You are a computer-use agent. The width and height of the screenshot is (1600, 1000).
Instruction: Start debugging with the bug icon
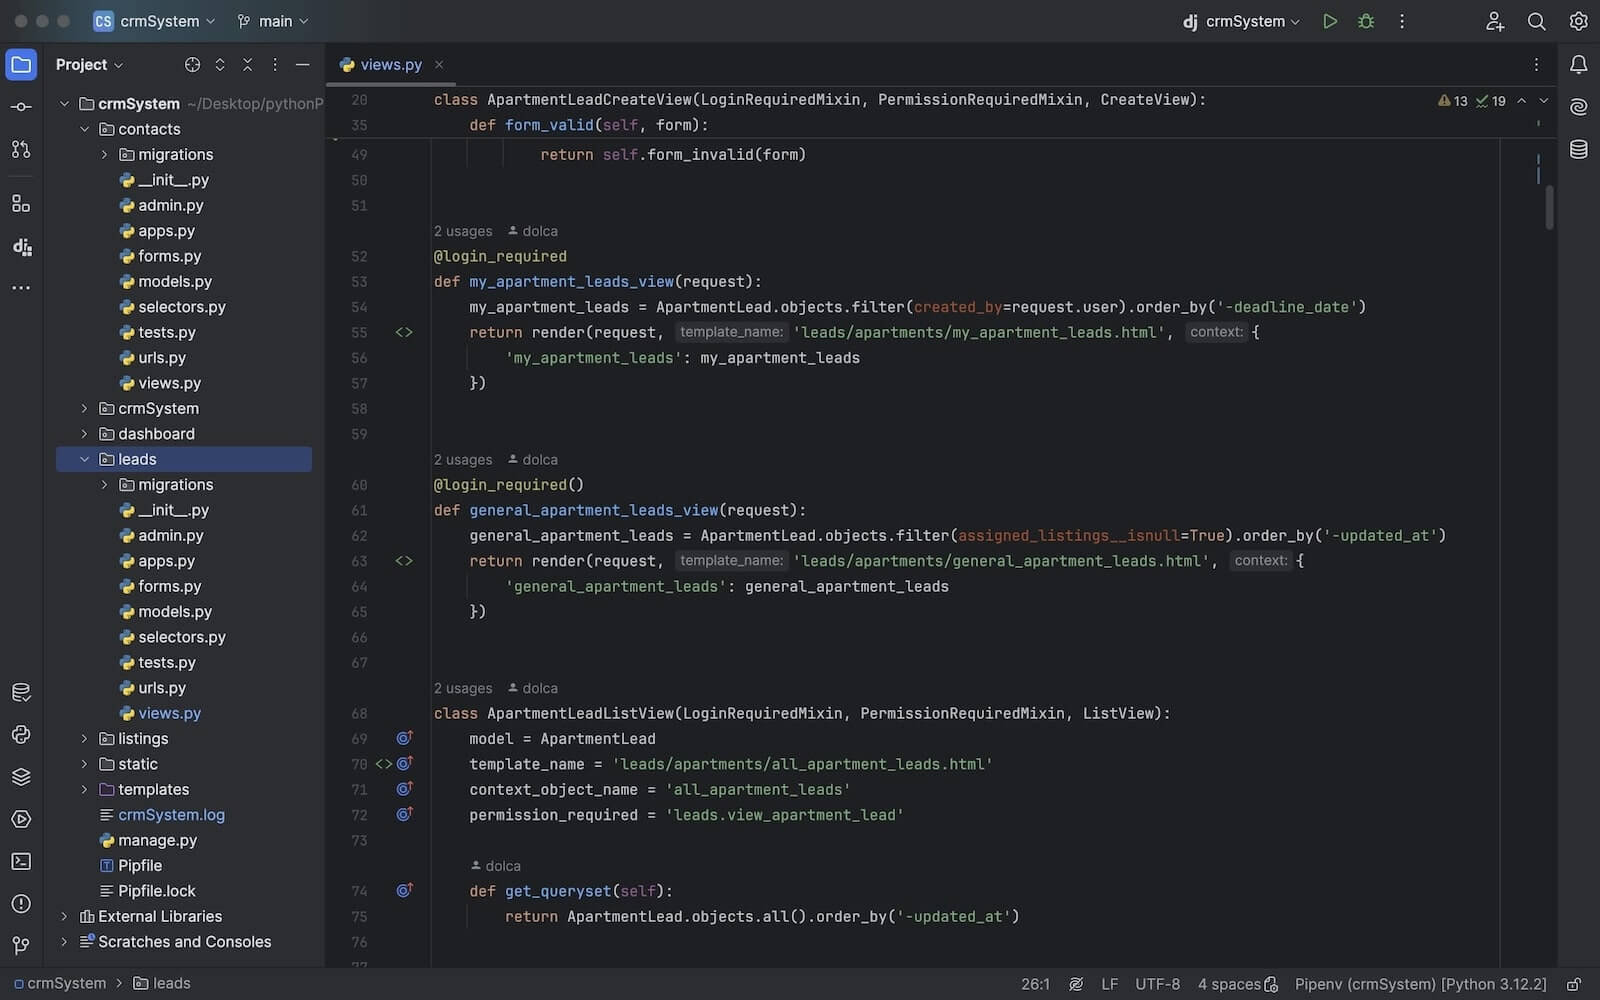(x=1366, y=21)
